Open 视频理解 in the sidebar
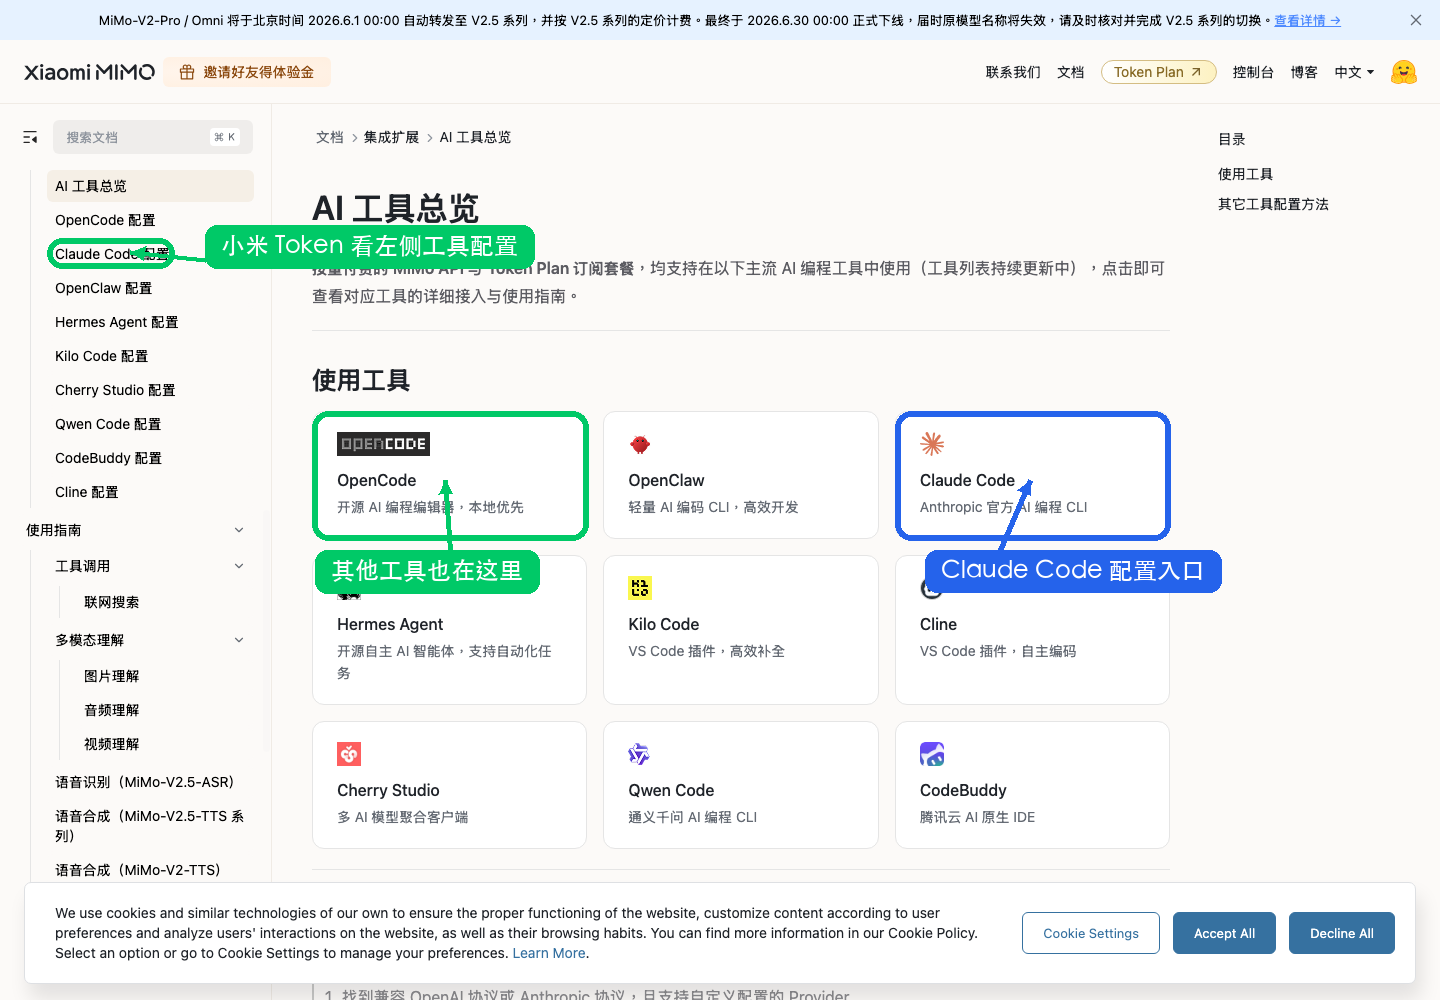 pos(112,744)
